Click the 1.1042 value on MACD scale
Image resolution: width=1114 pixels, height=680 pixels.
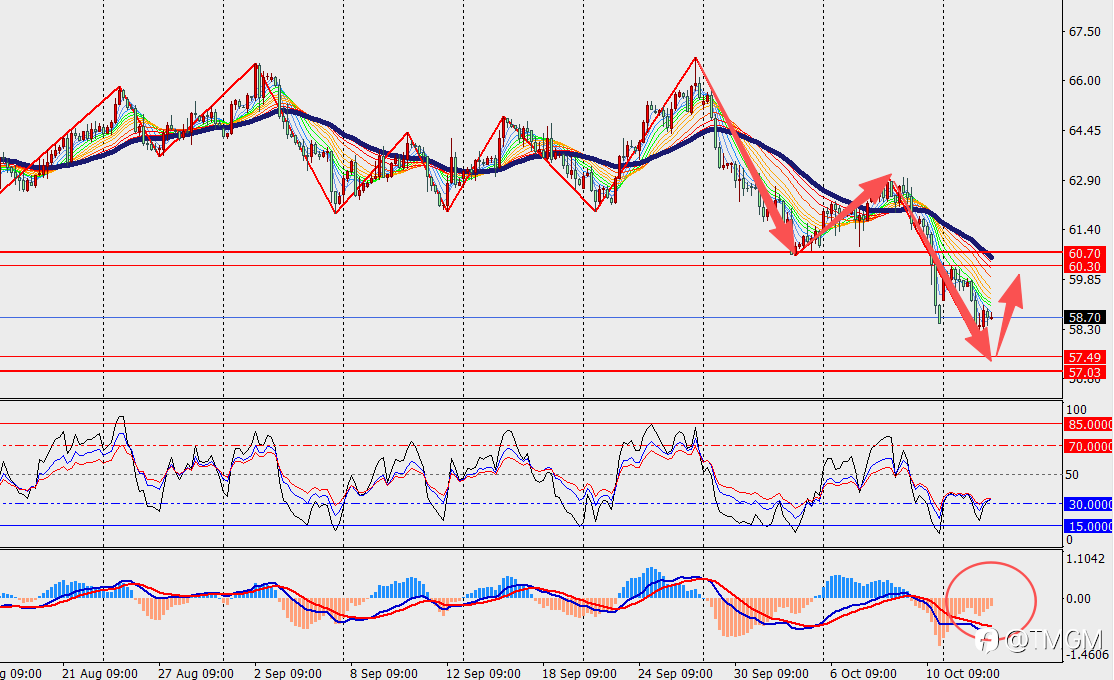1086,558
